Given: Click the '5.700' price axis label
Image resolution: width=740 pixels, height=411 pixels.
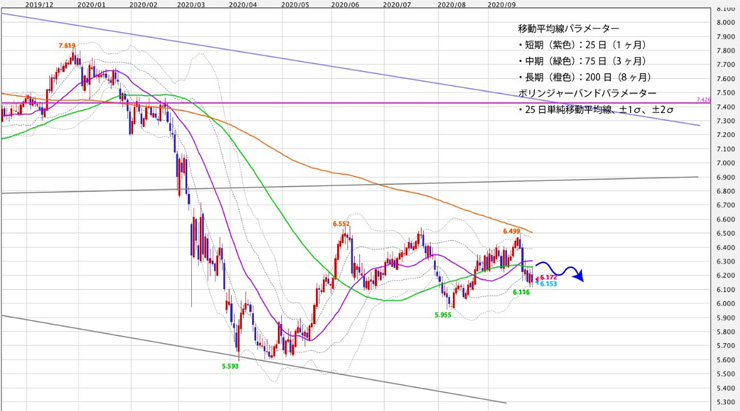Looking at the screenshot, I should click(725, 345).
